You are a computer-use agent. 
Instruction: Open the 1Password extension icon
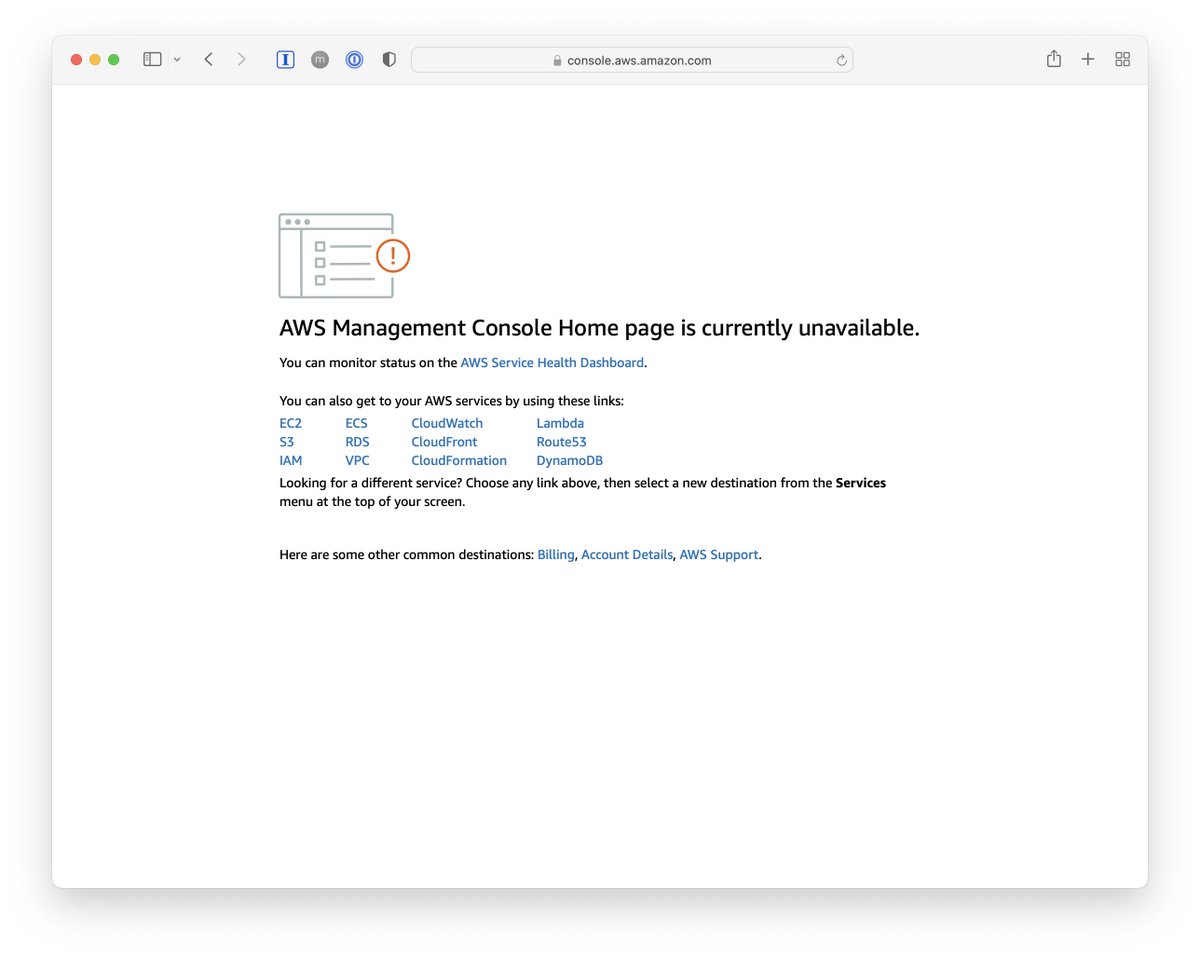(354, 60)
